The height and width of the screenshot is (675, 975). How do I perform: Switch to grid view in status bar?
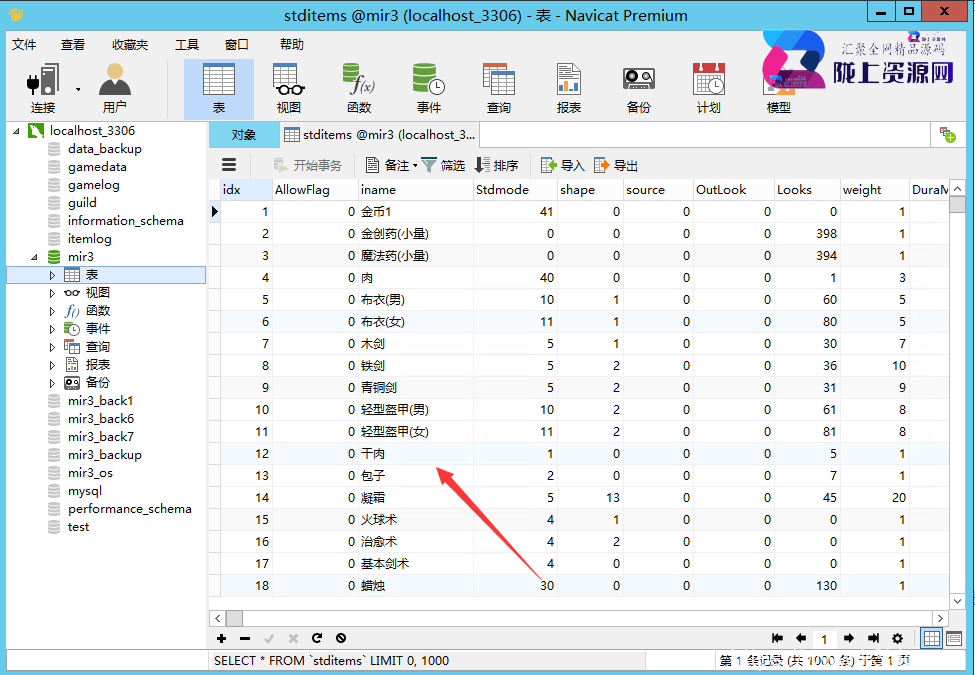(x=931, y=638)
